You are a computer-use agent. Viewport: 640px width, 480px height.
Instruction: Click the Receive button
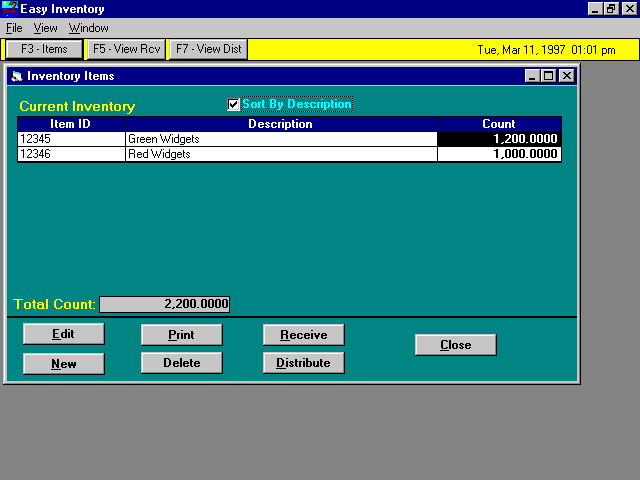pyautogui.click(x=303, y=335)
